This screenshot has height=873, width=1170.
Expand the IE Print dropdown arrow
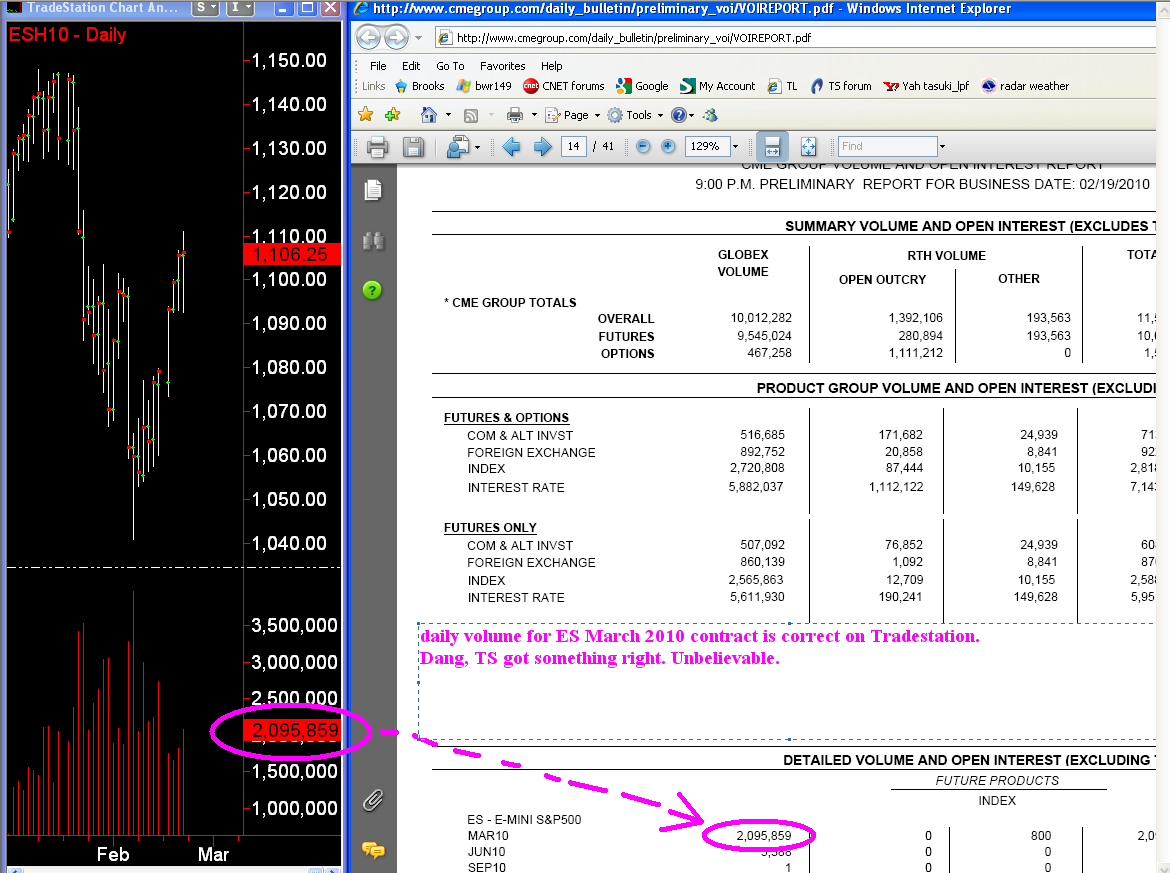click(534, 115)
